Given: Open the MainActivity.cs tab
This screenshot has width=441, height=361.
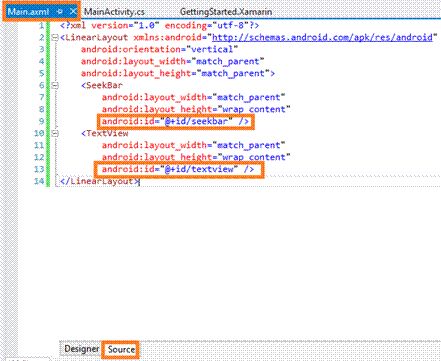Looking at the screenshot, I should tap(114, 12).
